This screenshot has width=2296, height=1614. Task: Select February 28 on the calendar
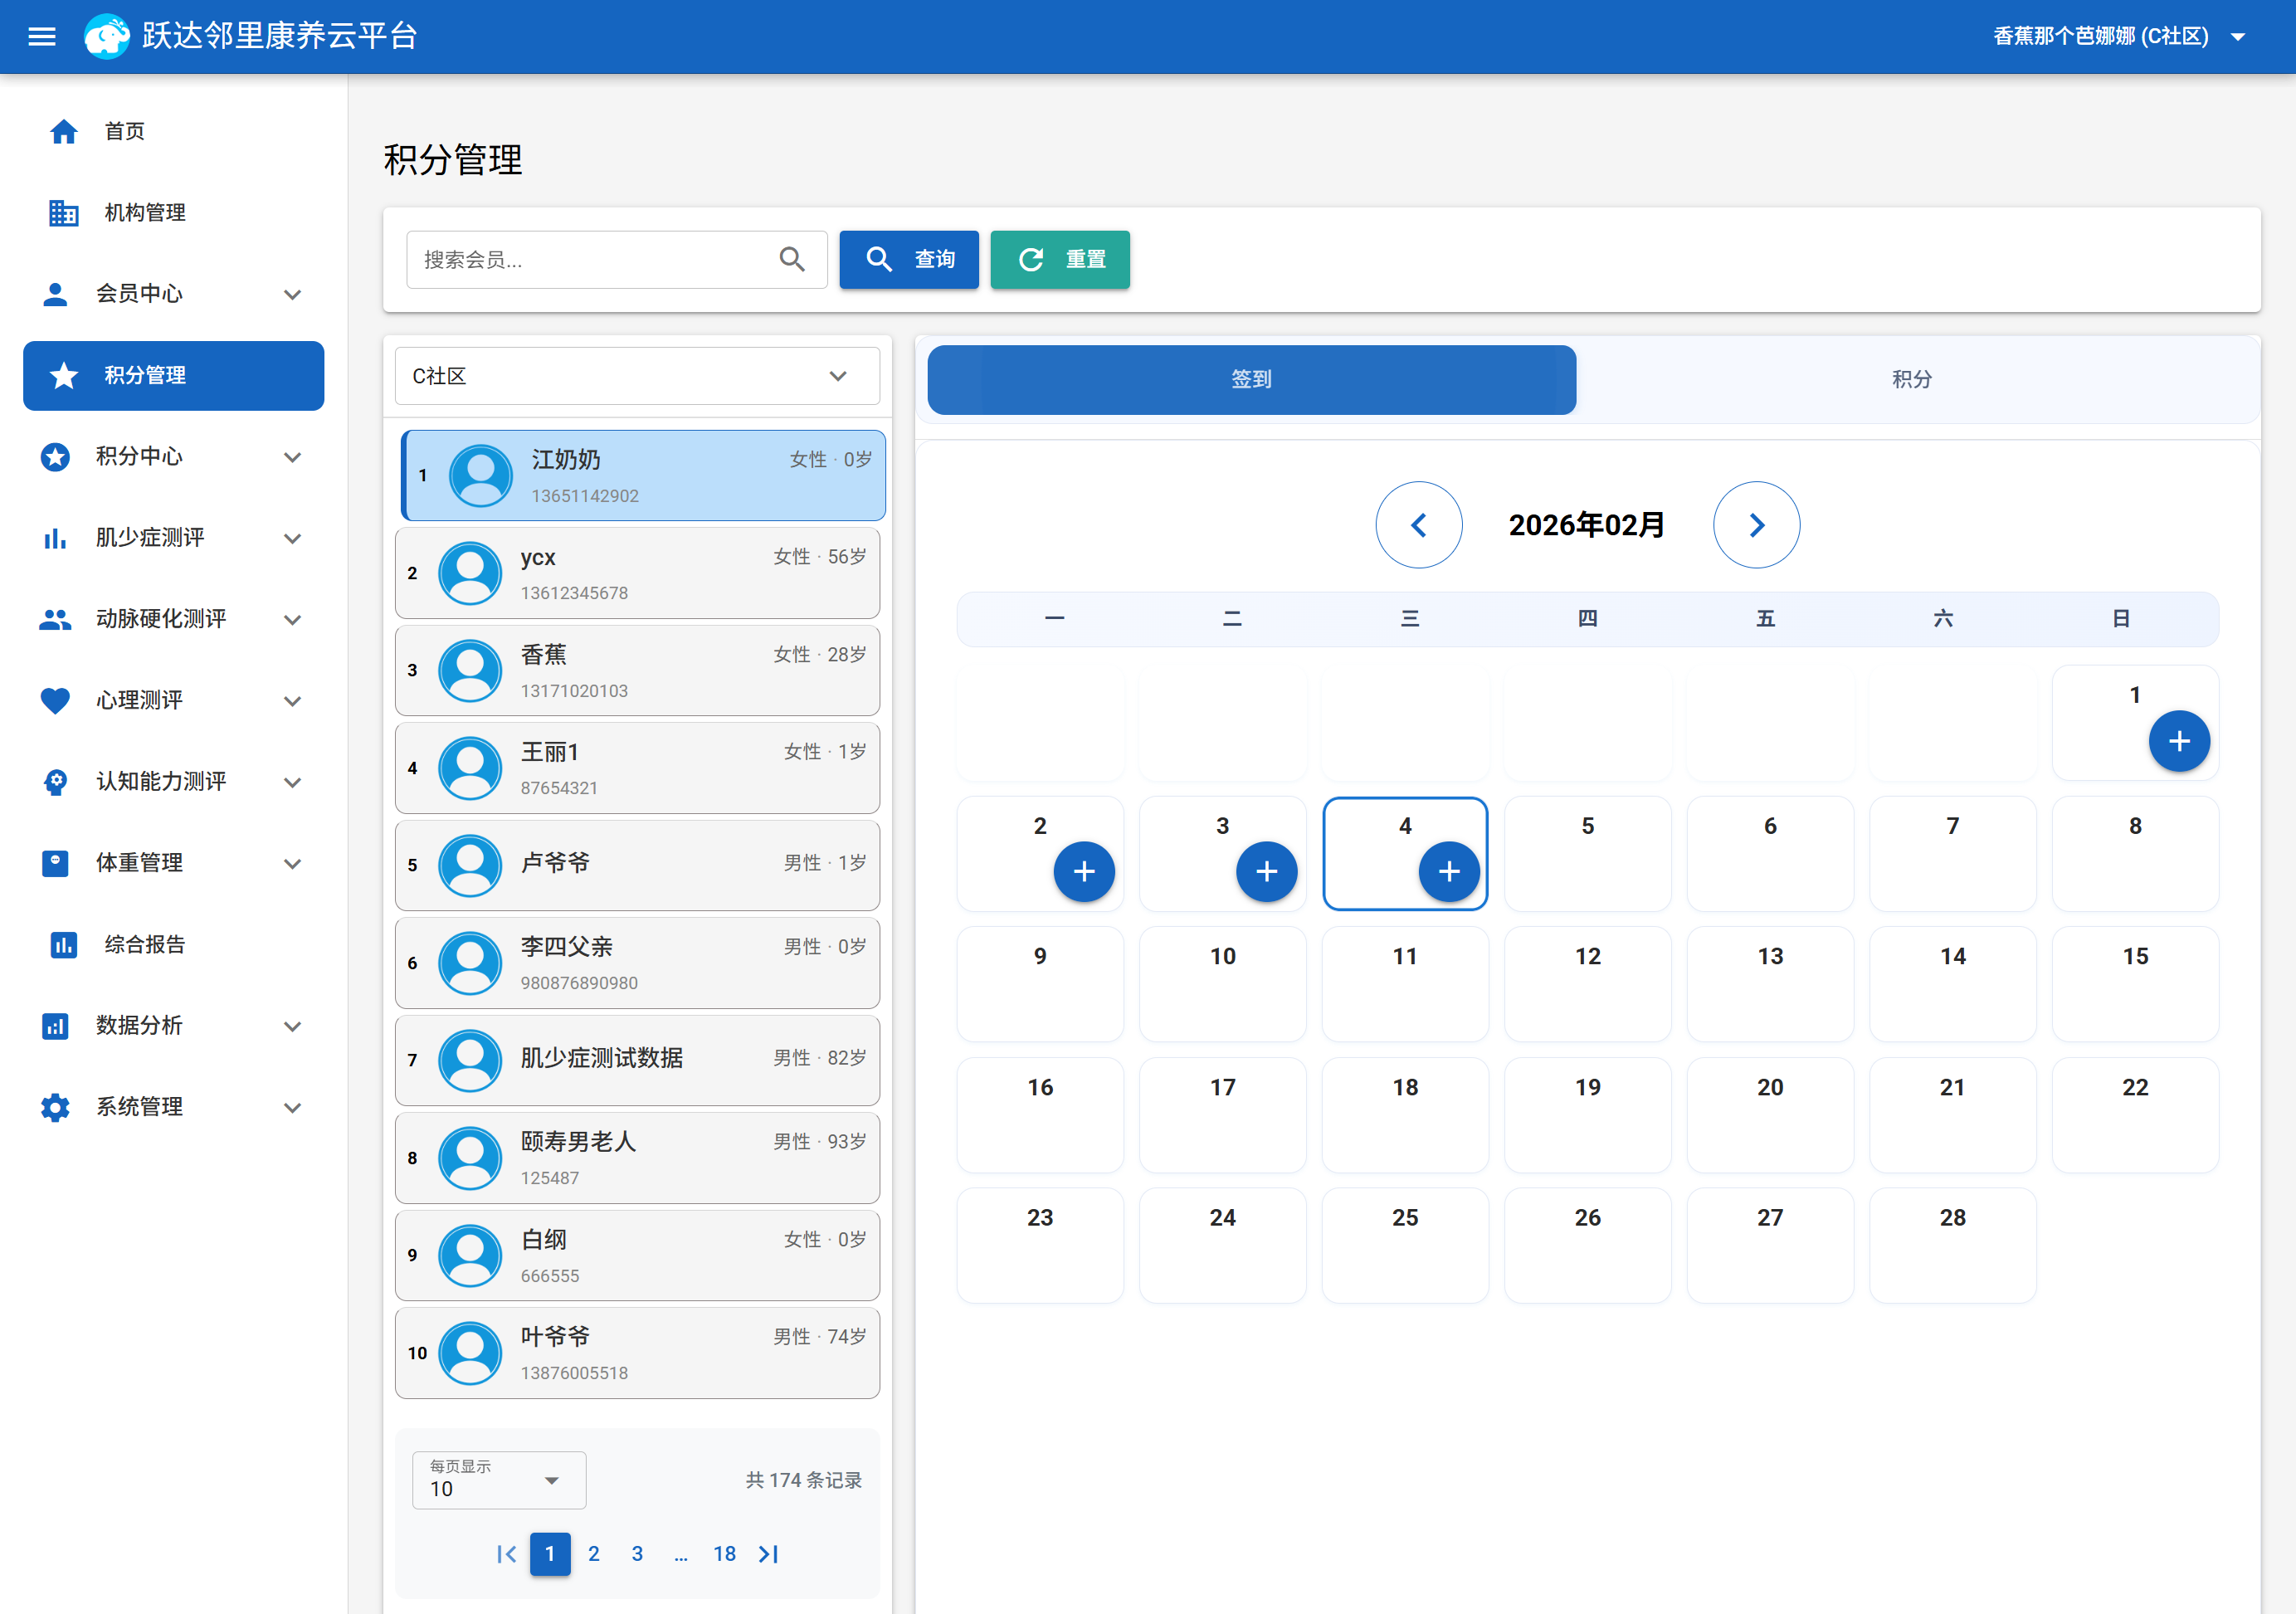(x=1952, y=1245)
